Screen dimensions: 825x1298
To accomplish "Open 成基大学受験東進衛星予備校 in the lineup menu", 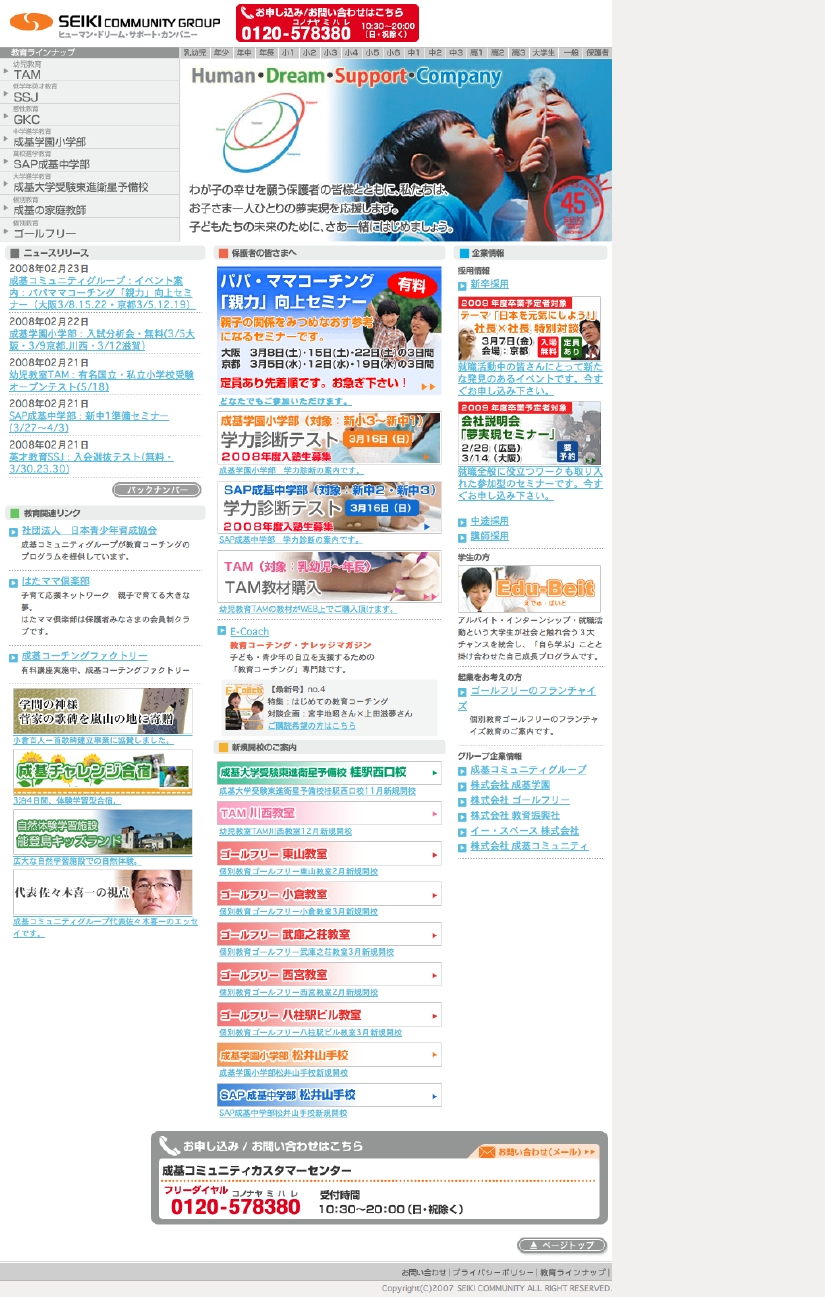I will [x=90, y=184].
